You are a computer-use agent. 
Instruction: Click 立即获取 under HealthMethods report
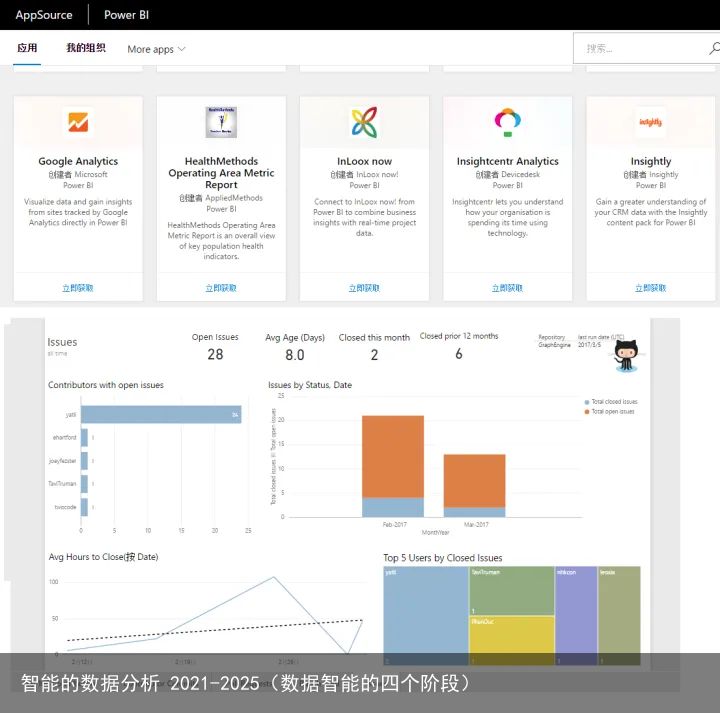pyautogui.click(x=221, y=288)
